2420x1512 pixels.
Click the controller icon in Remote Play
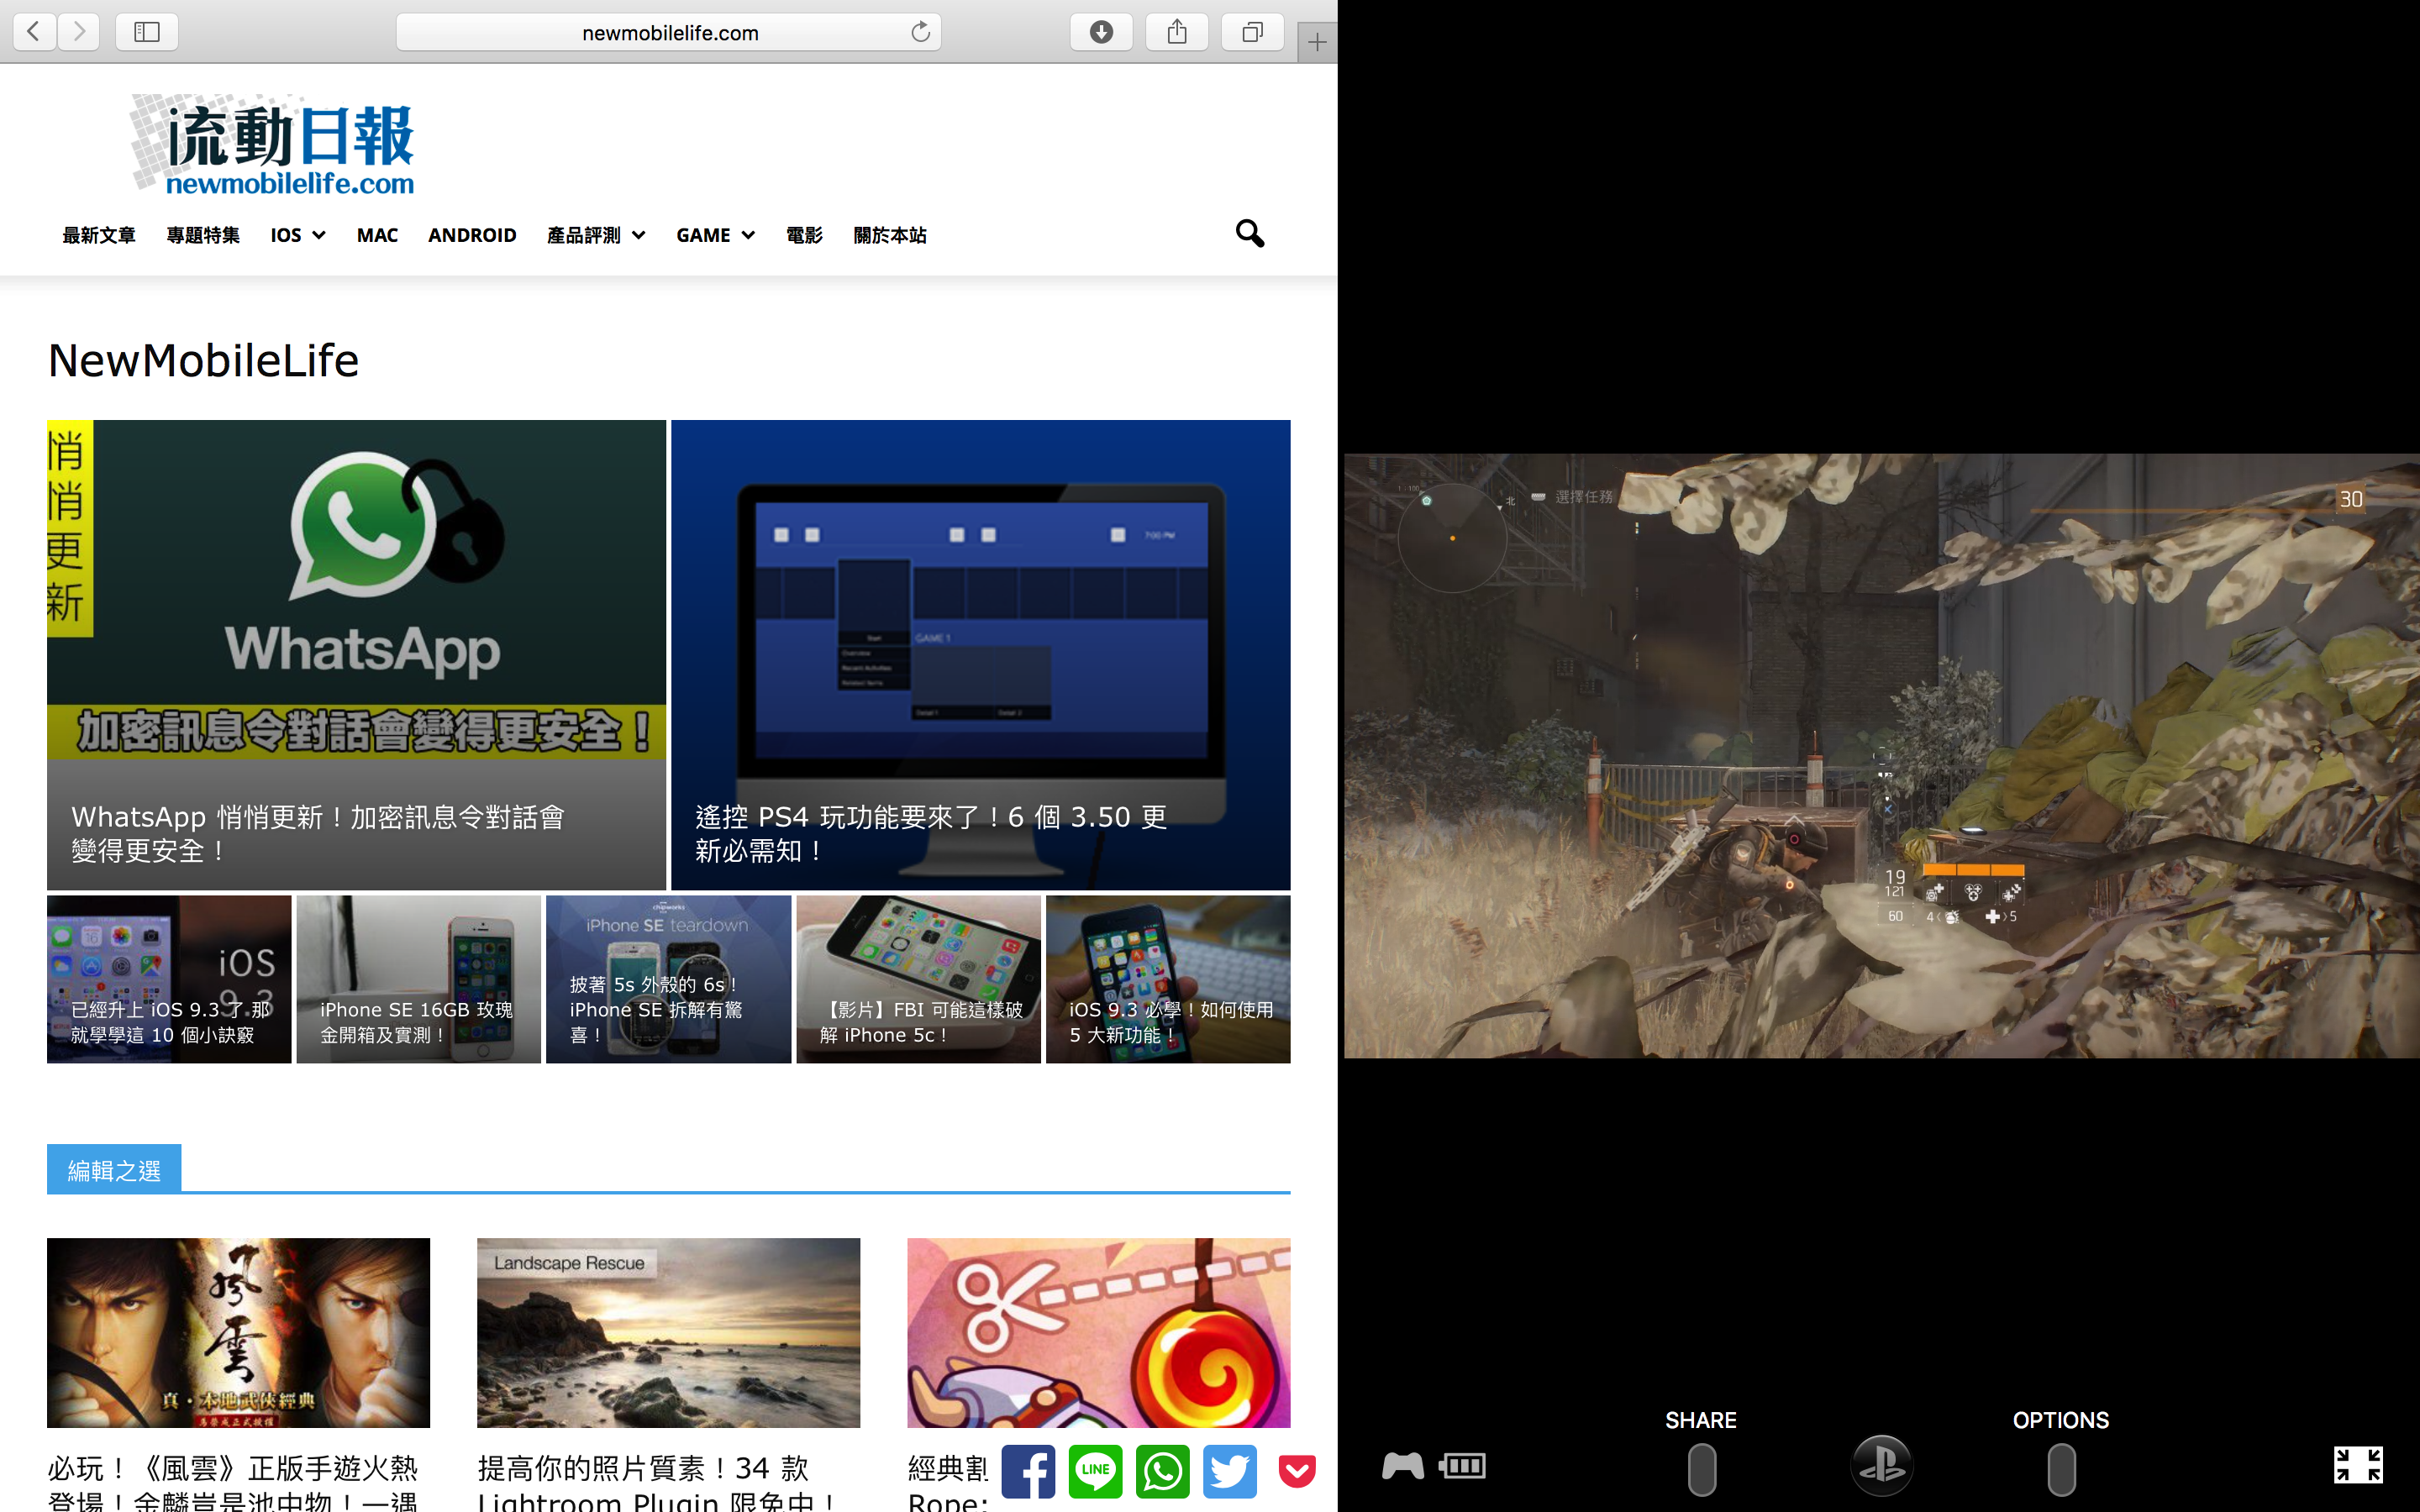[1402, 1466]
